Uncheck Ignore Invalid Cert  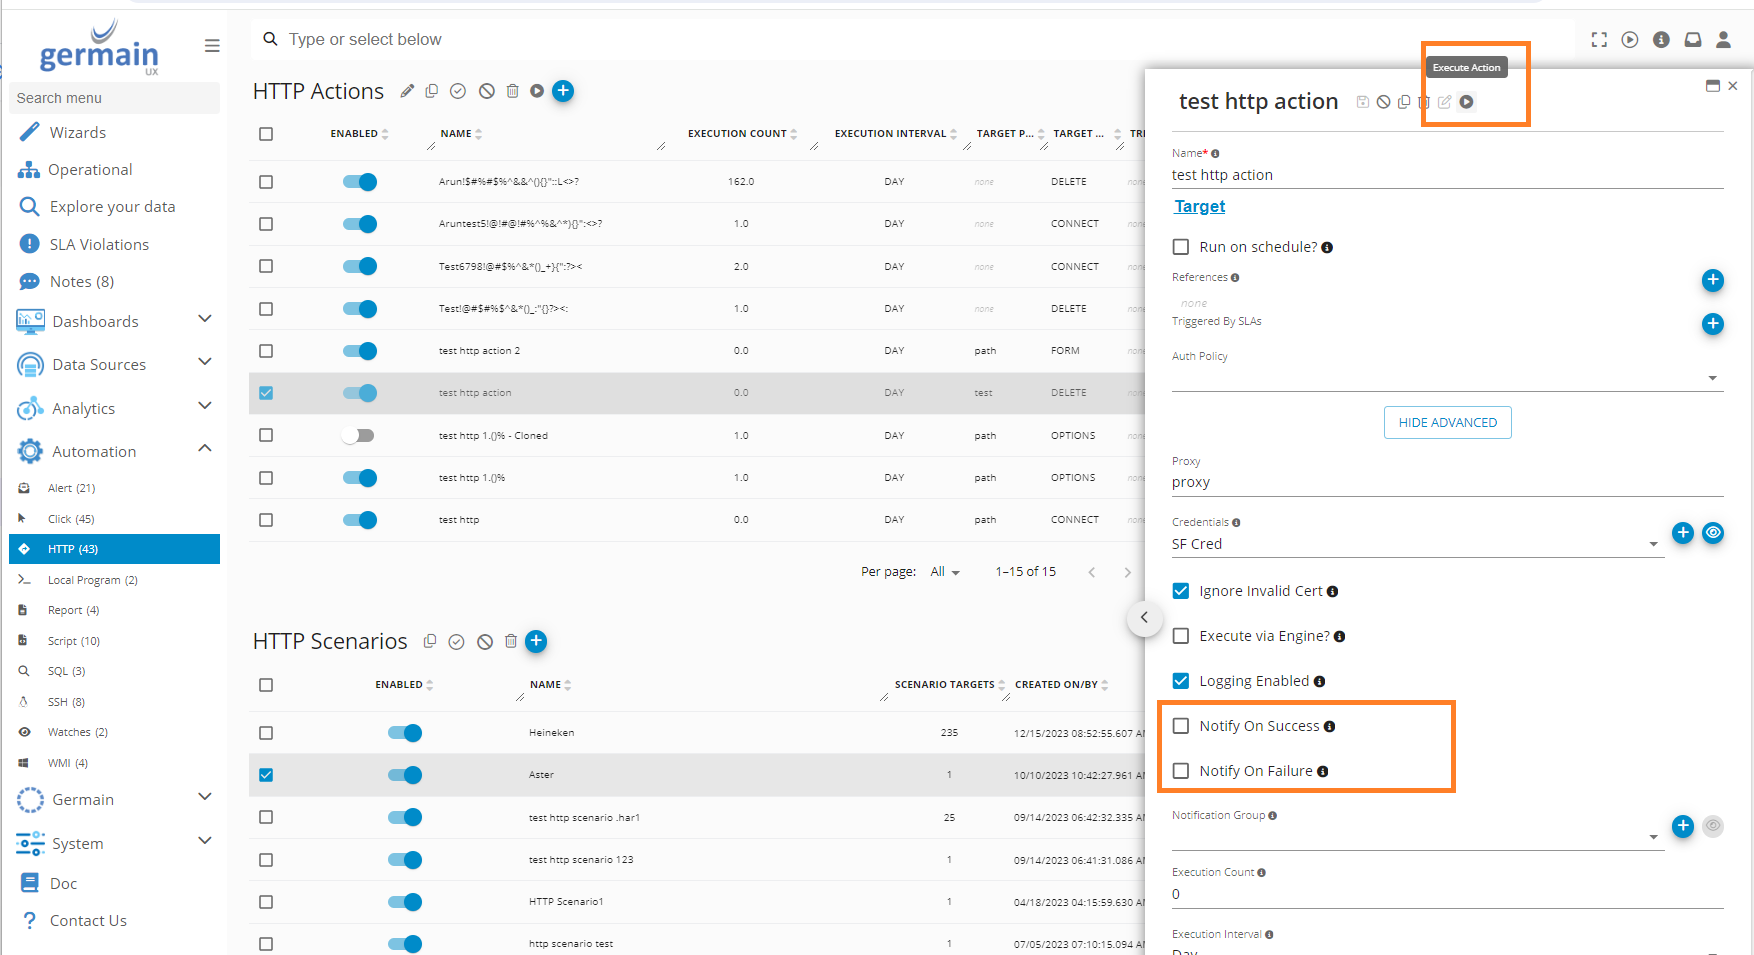[x=1181, y=591]
